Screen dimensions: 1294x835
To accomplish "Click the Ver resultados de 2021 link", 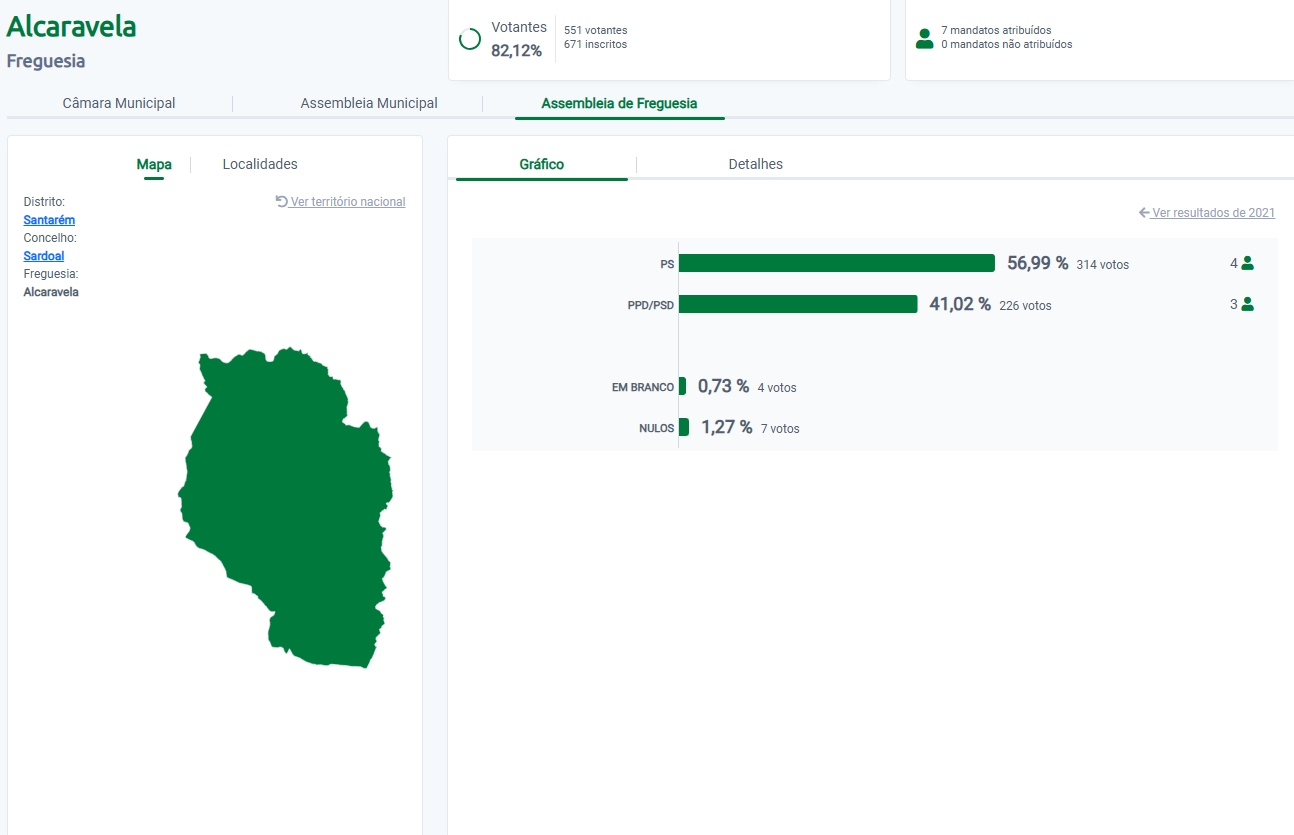I will click(x=1213, y=213).
